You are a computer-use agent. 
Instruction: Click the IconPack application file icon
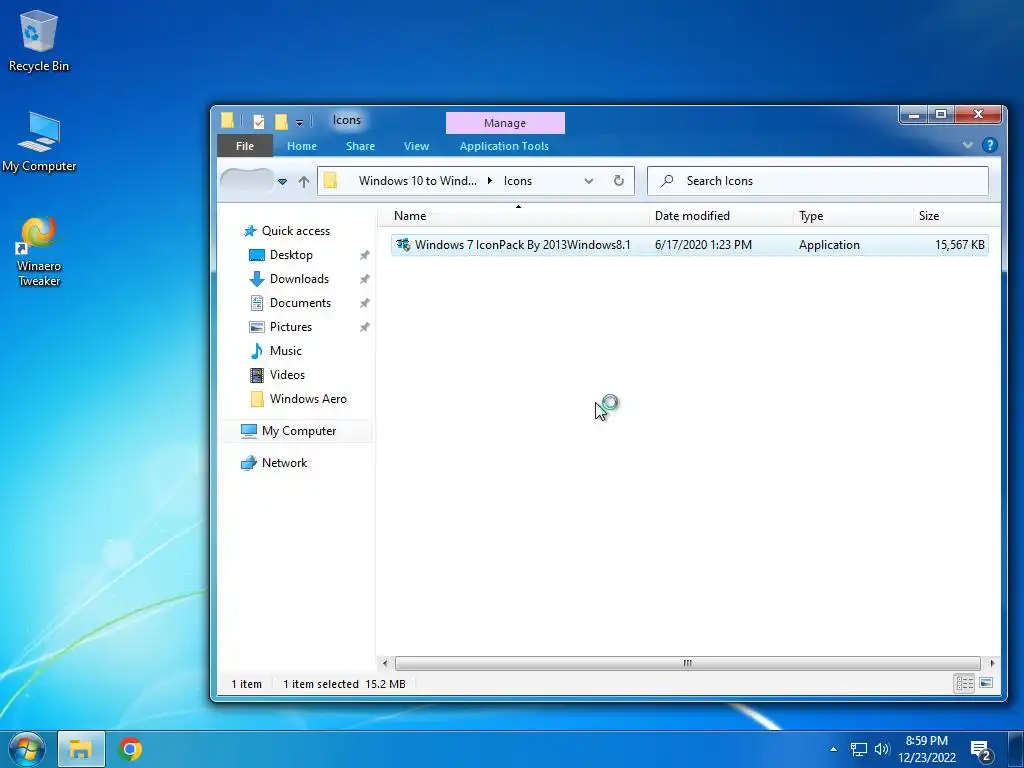(403, 245)
